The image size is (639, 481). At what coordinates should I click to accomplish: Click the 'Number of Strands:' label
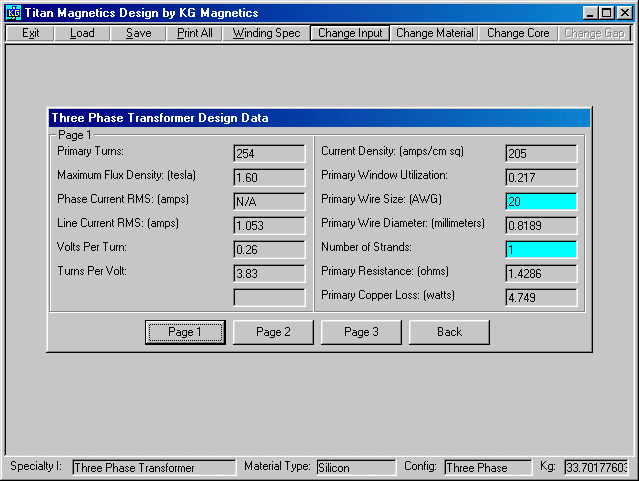366,247
